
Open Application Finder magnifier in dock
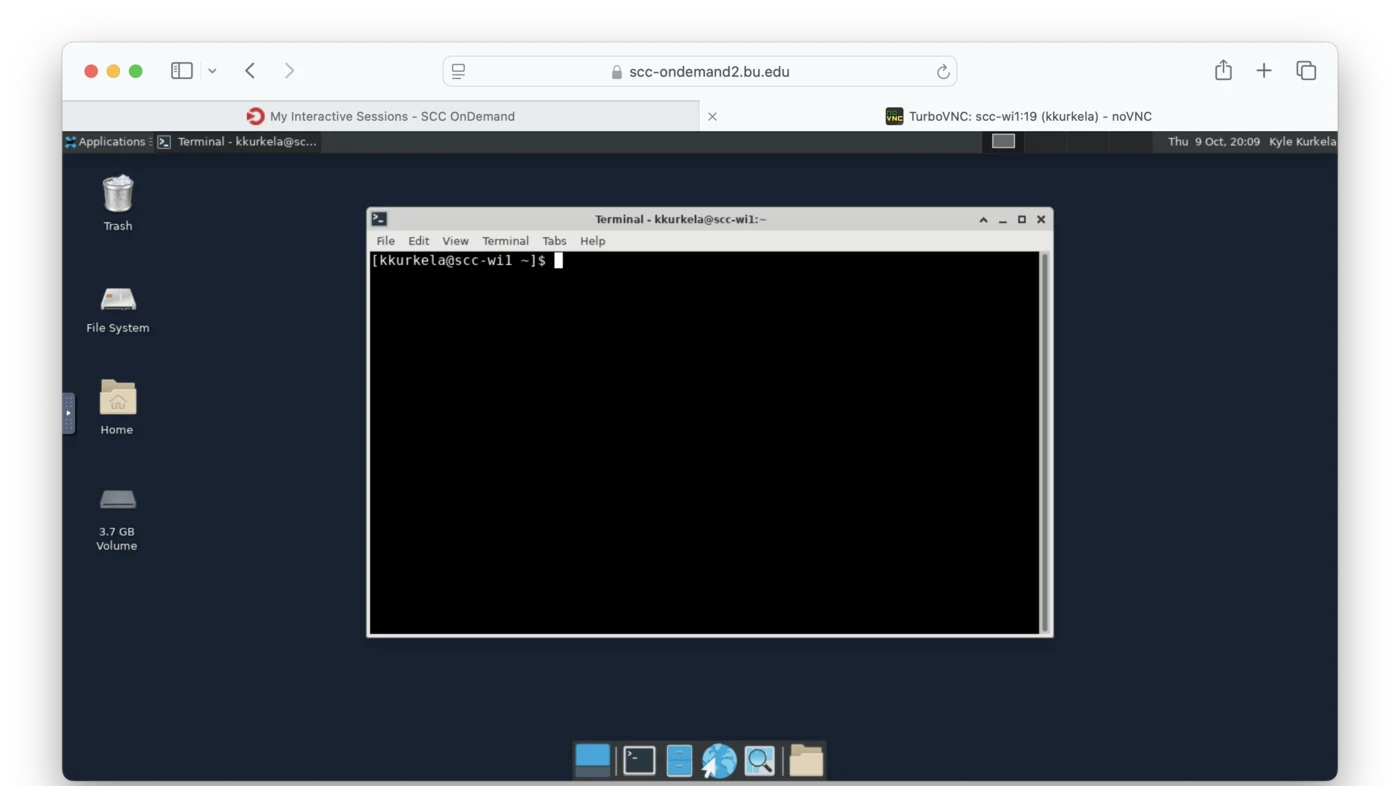tap(760, 761)
